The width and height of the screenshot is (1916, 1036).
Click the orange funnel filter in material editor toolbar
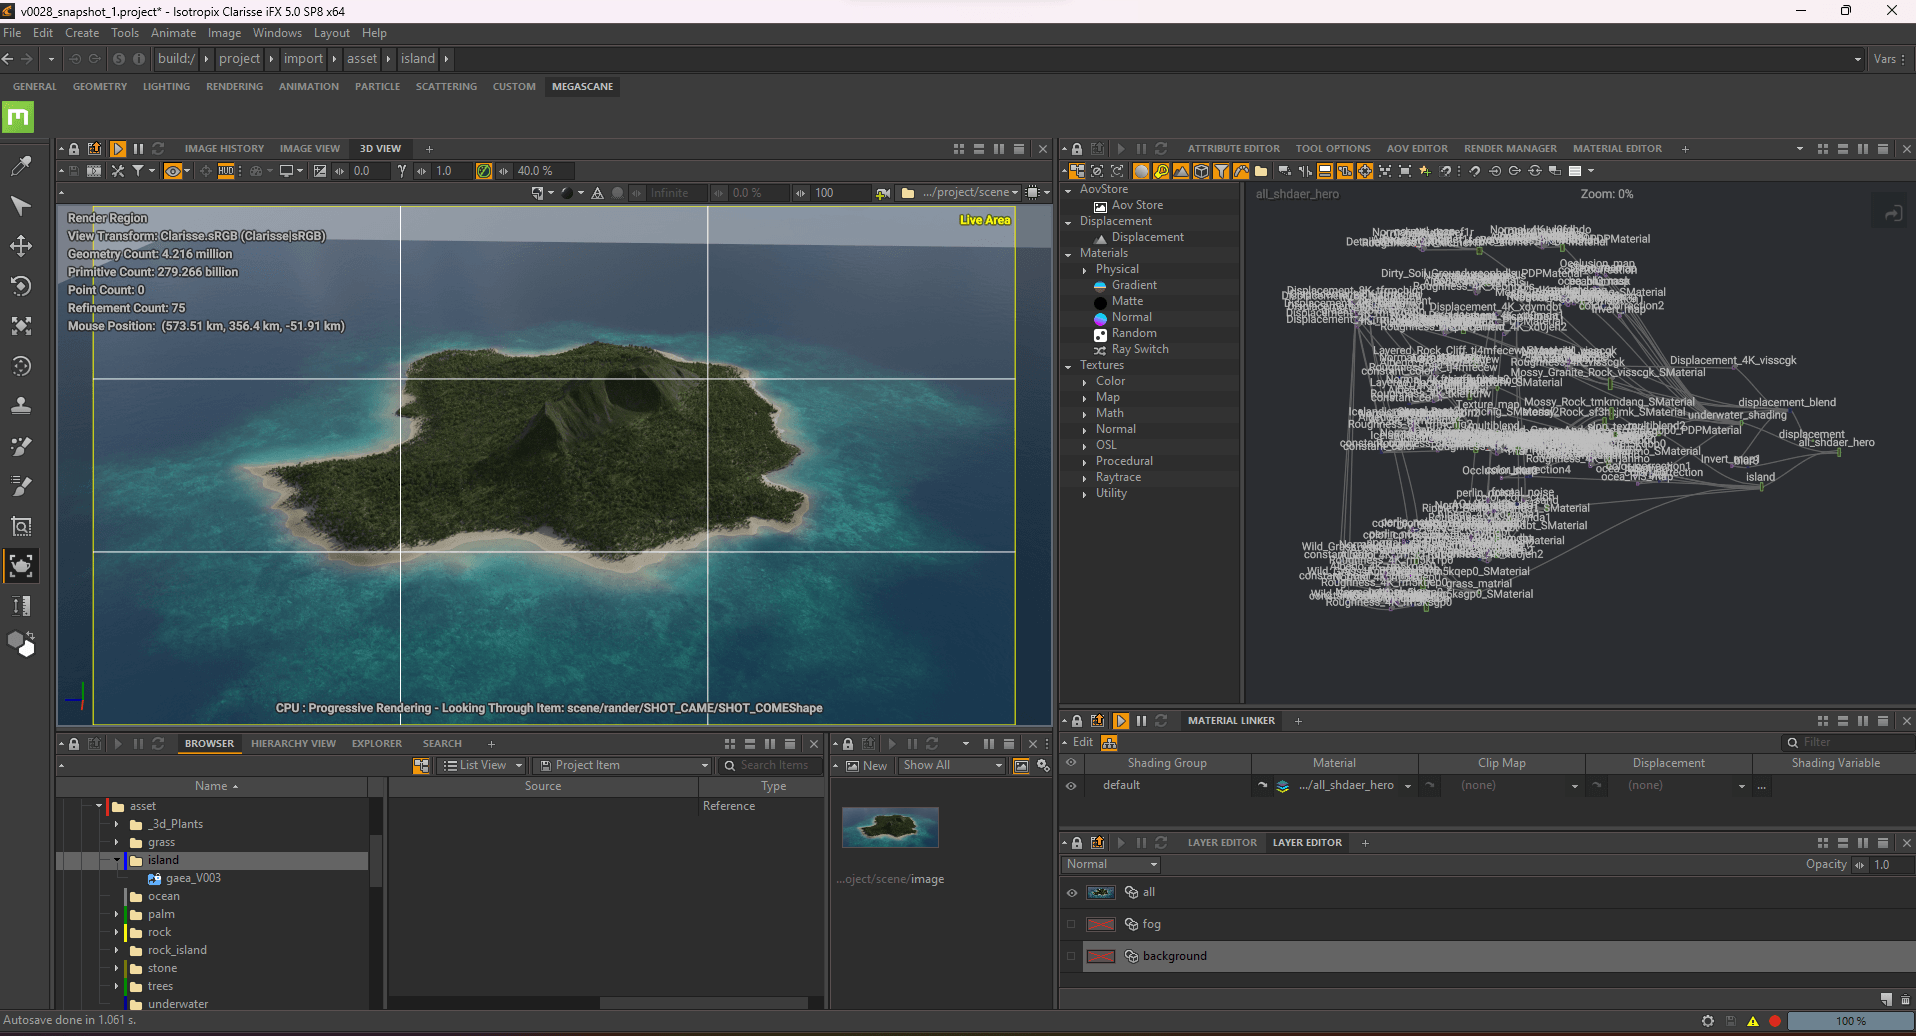1221,171
